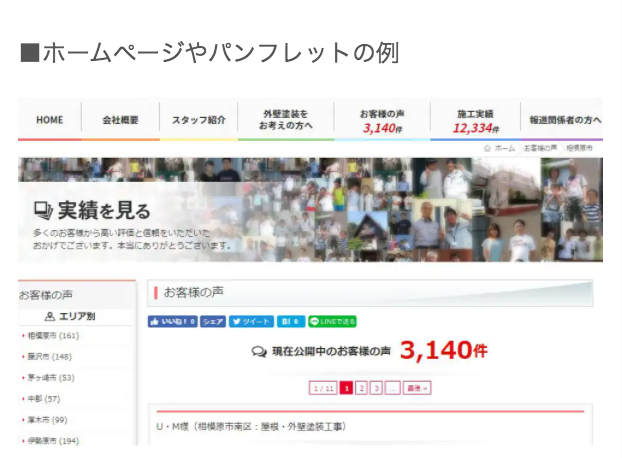Open the 厚木市 (99) area link
Viewport: 622px width, 458px height.
point(47,420)
